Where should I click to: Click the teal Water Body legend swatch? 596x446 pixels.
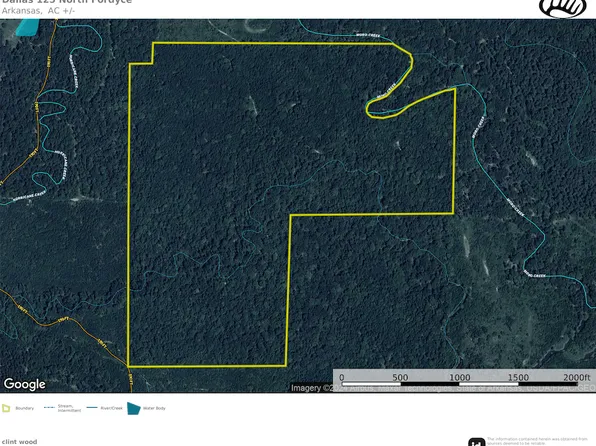[133, 408]
